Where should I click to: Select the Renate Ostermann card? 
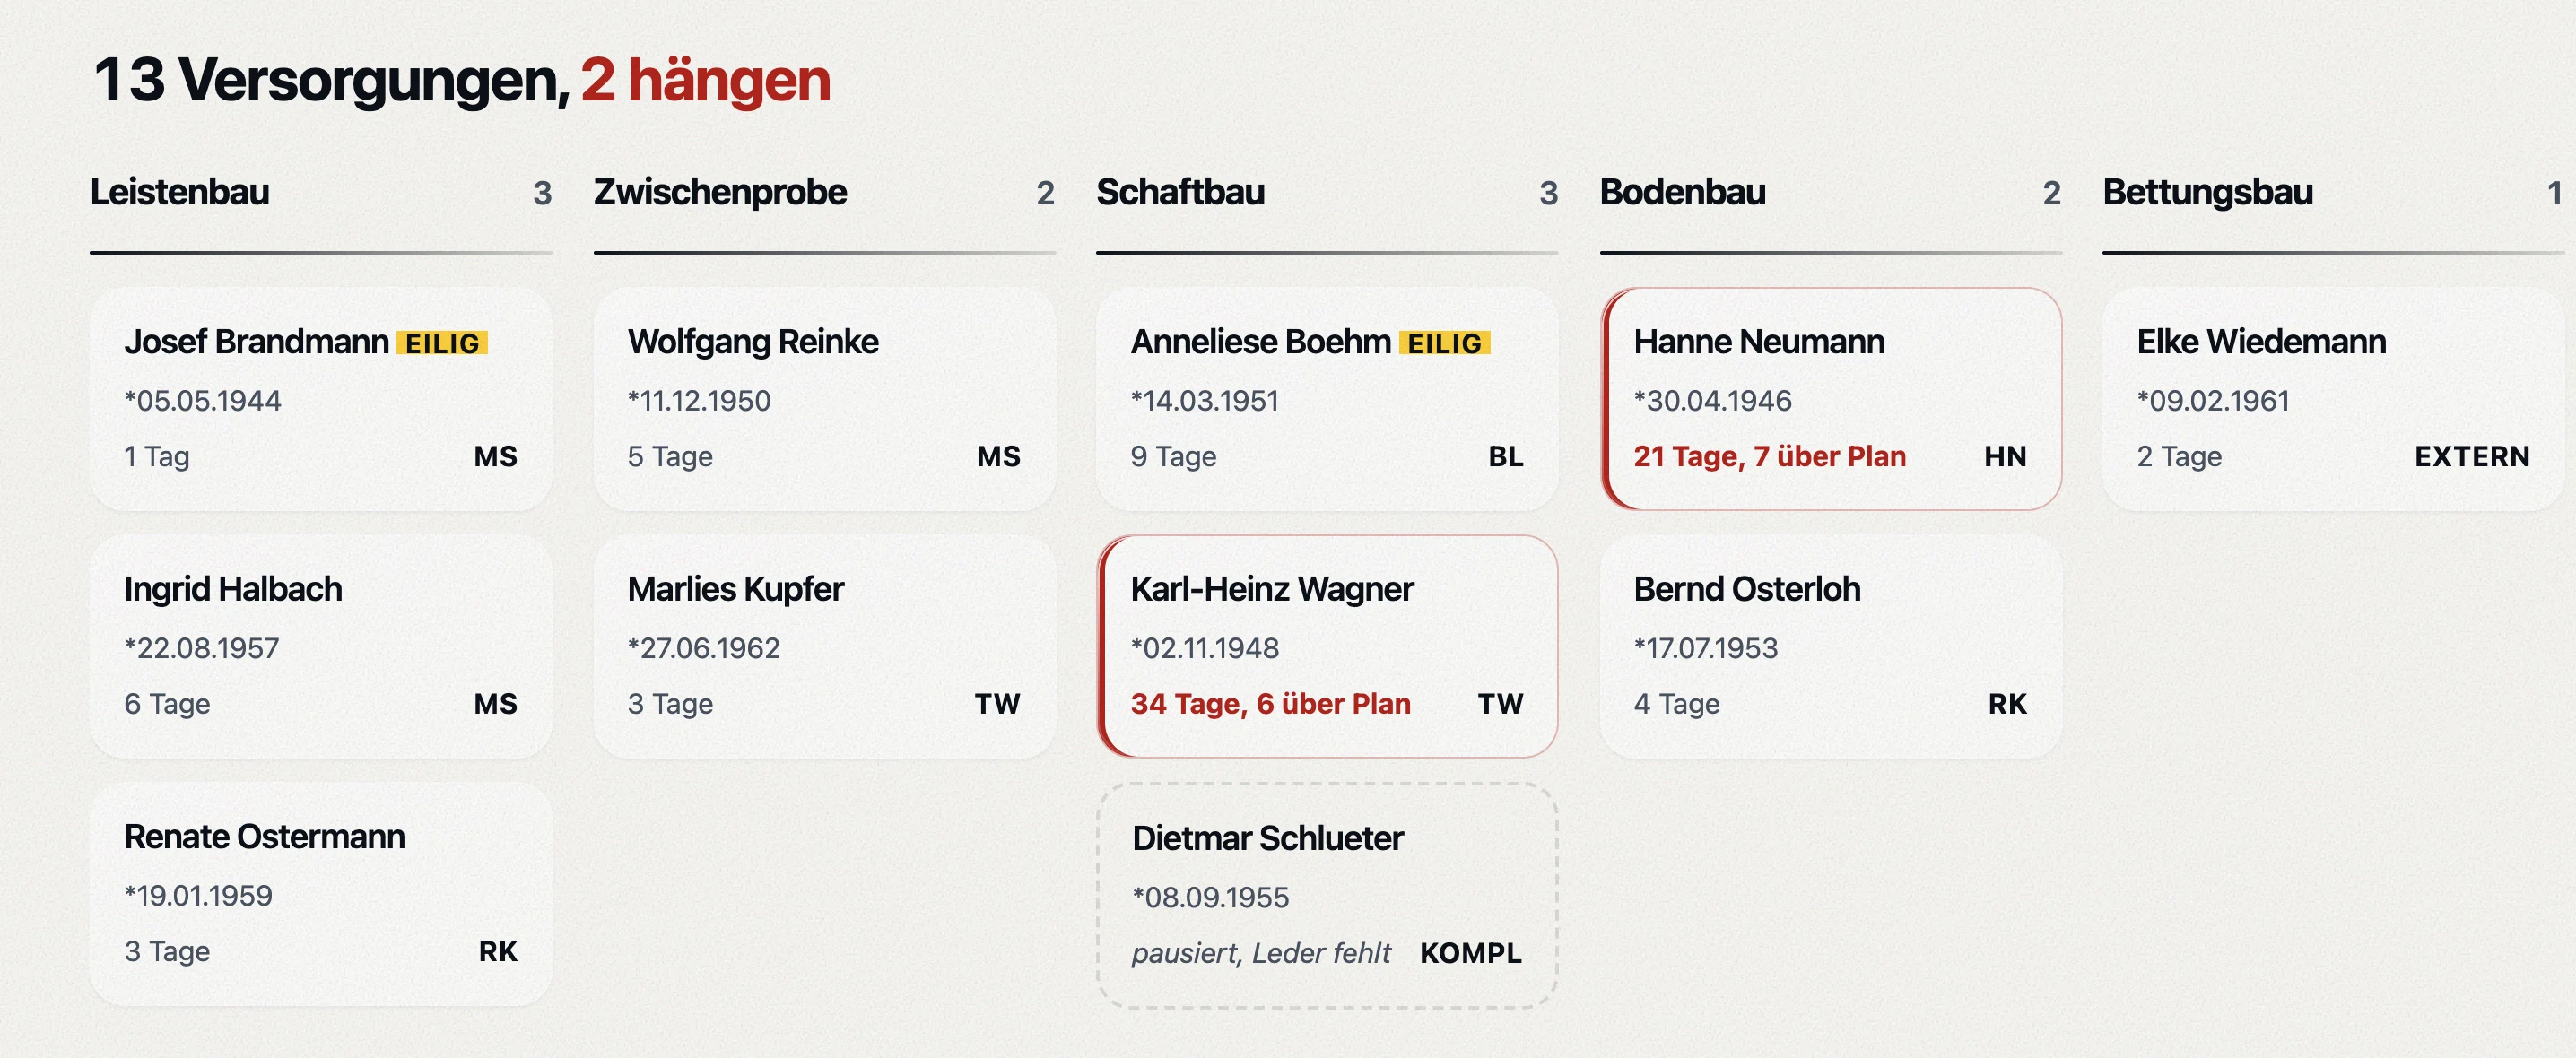click(320, 894)
